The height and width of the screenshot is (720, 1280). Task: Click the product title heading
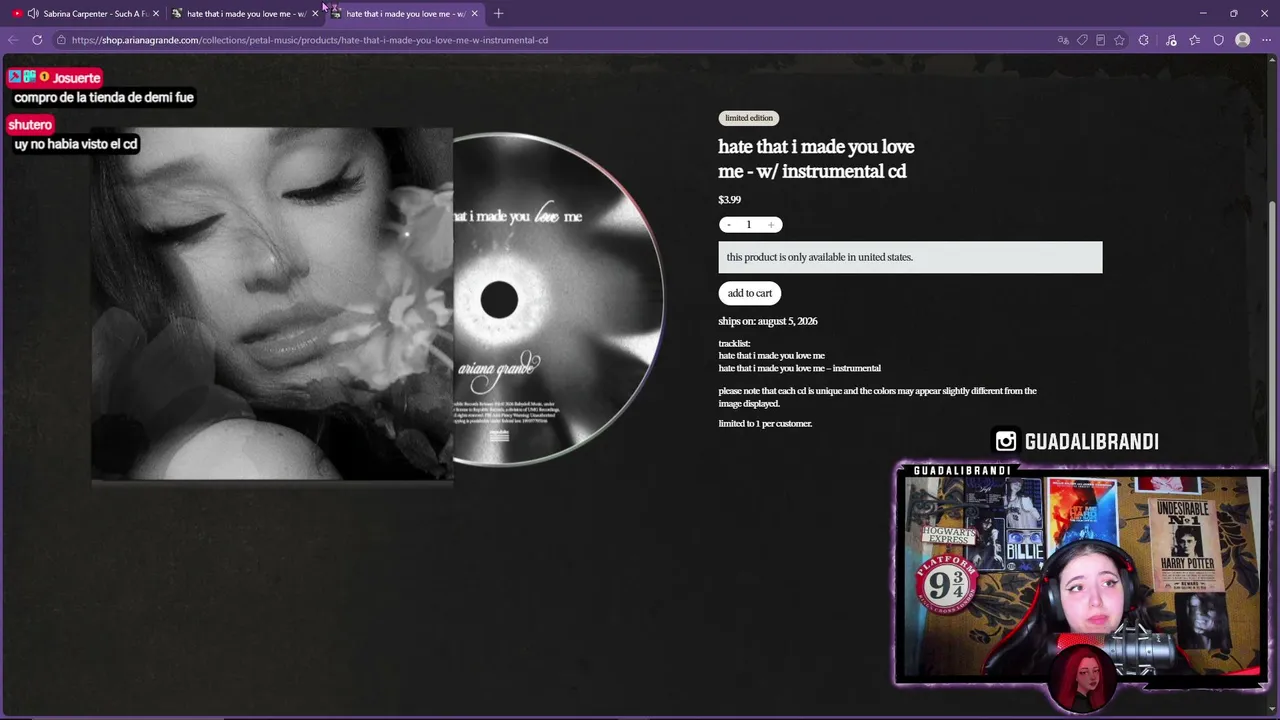pos(816,159)
